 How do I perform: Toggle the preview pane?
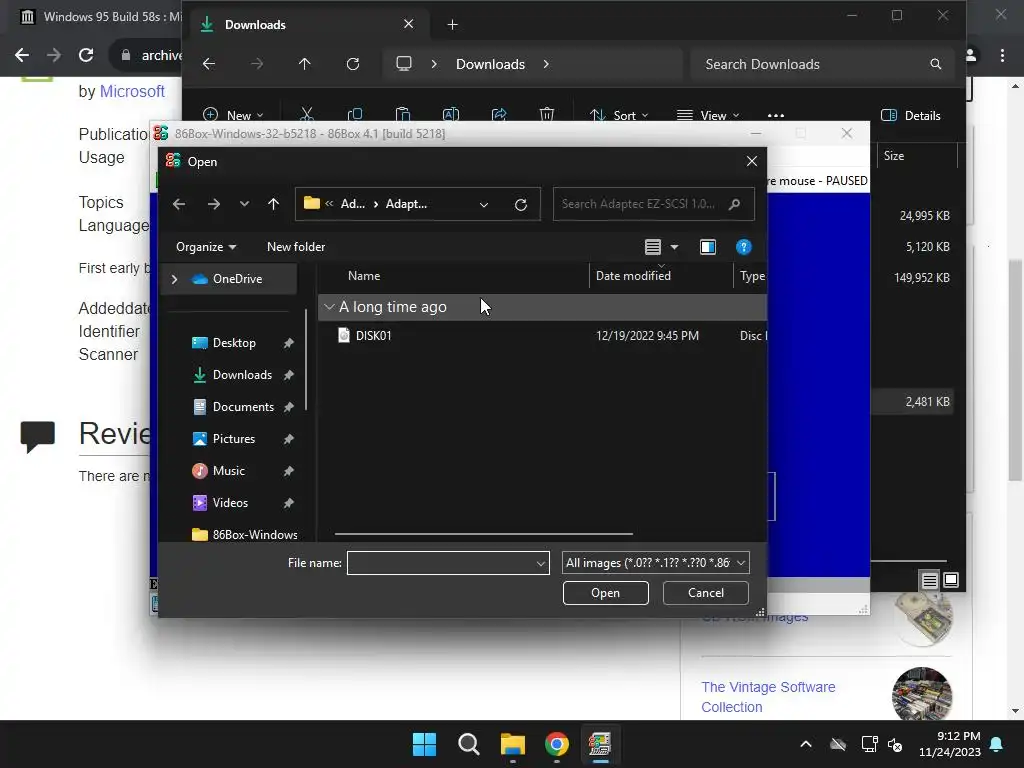click(x=708, y=247)
